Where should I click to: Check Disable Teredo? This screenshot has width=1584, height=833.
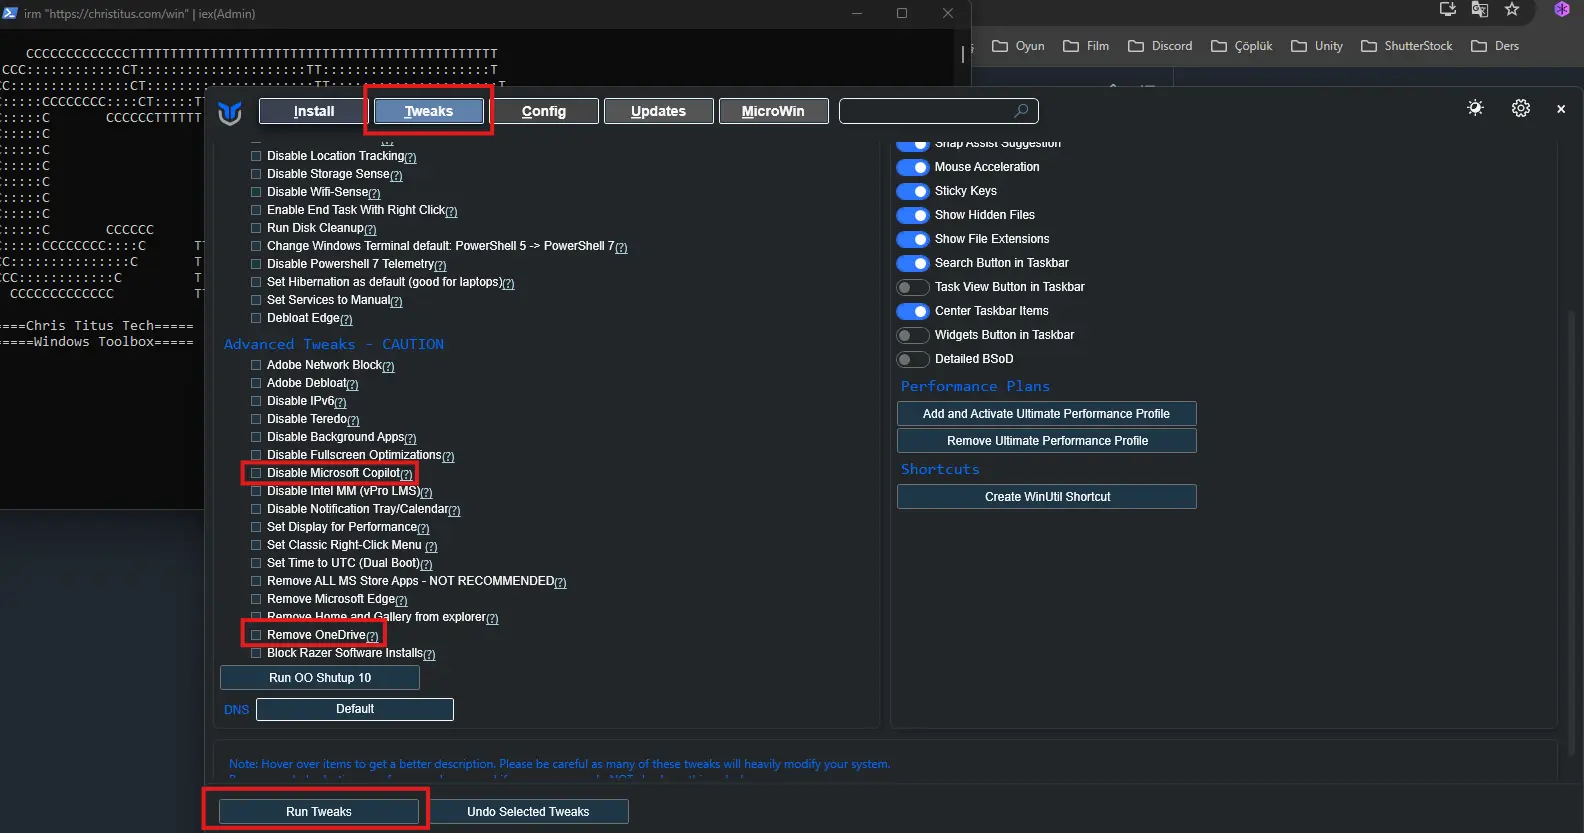pos(256,419)
